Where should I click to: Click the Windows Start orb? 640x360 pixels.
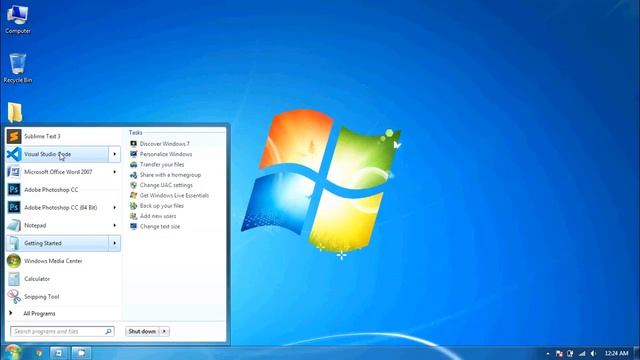click(13, 353)
